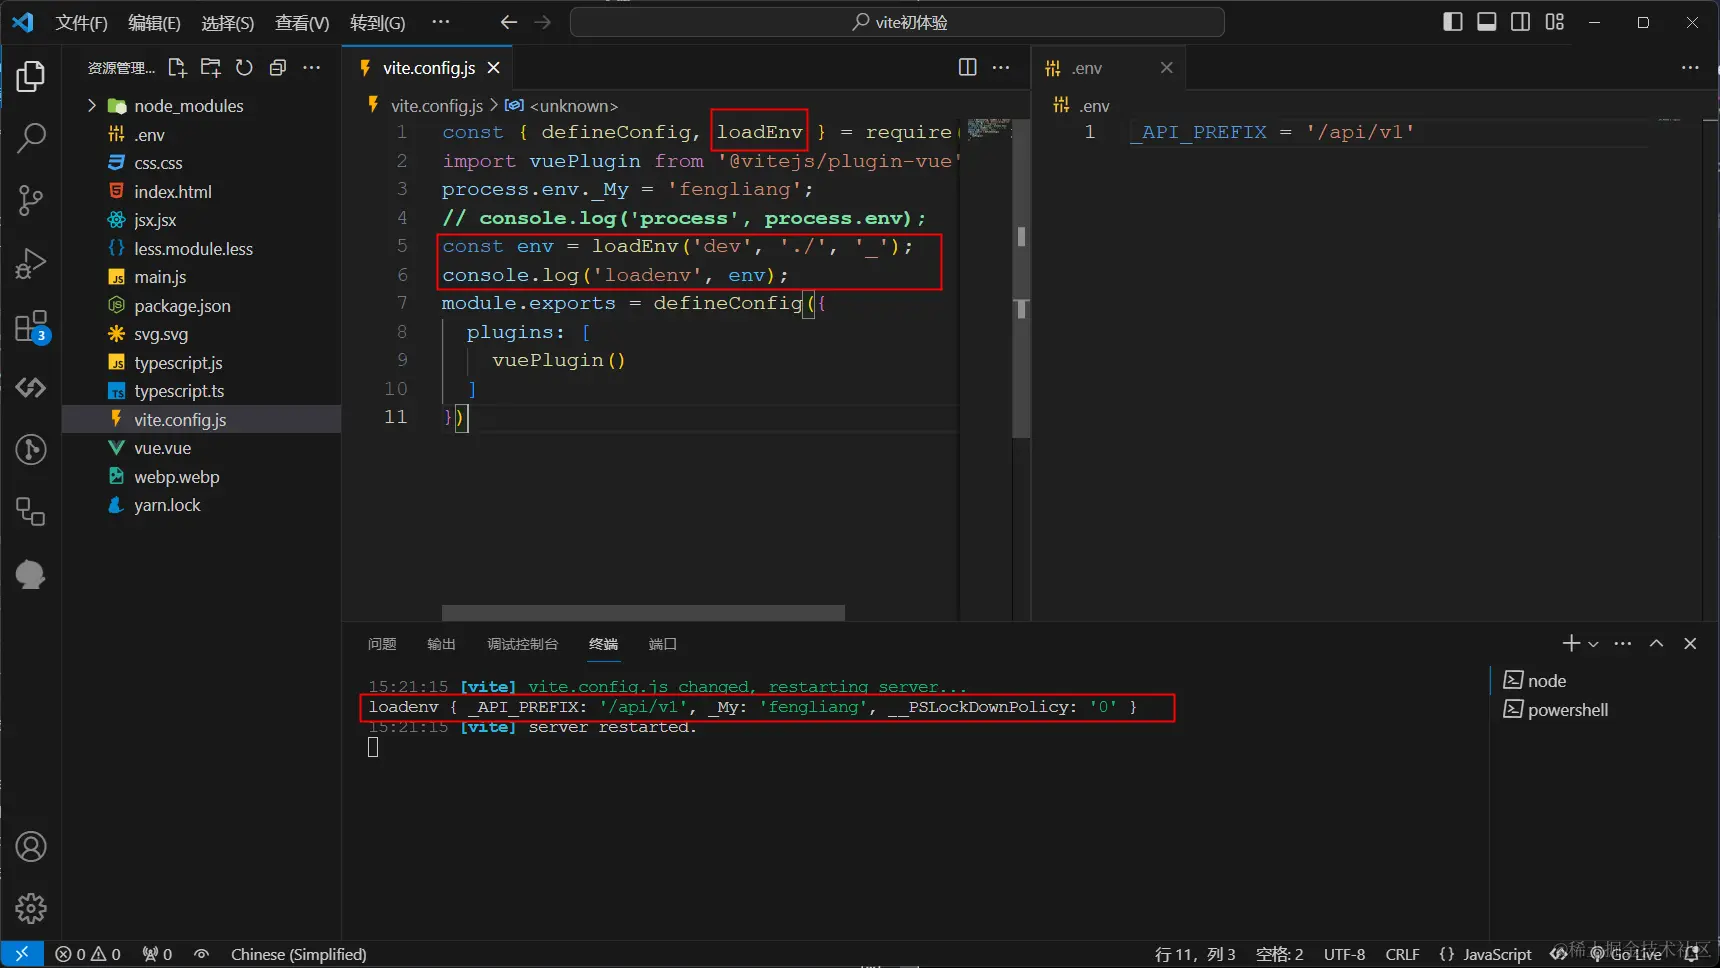This screenshot has width=1720, height=968.
Task: Expand the node_modules folder
Action: point(92,105)
